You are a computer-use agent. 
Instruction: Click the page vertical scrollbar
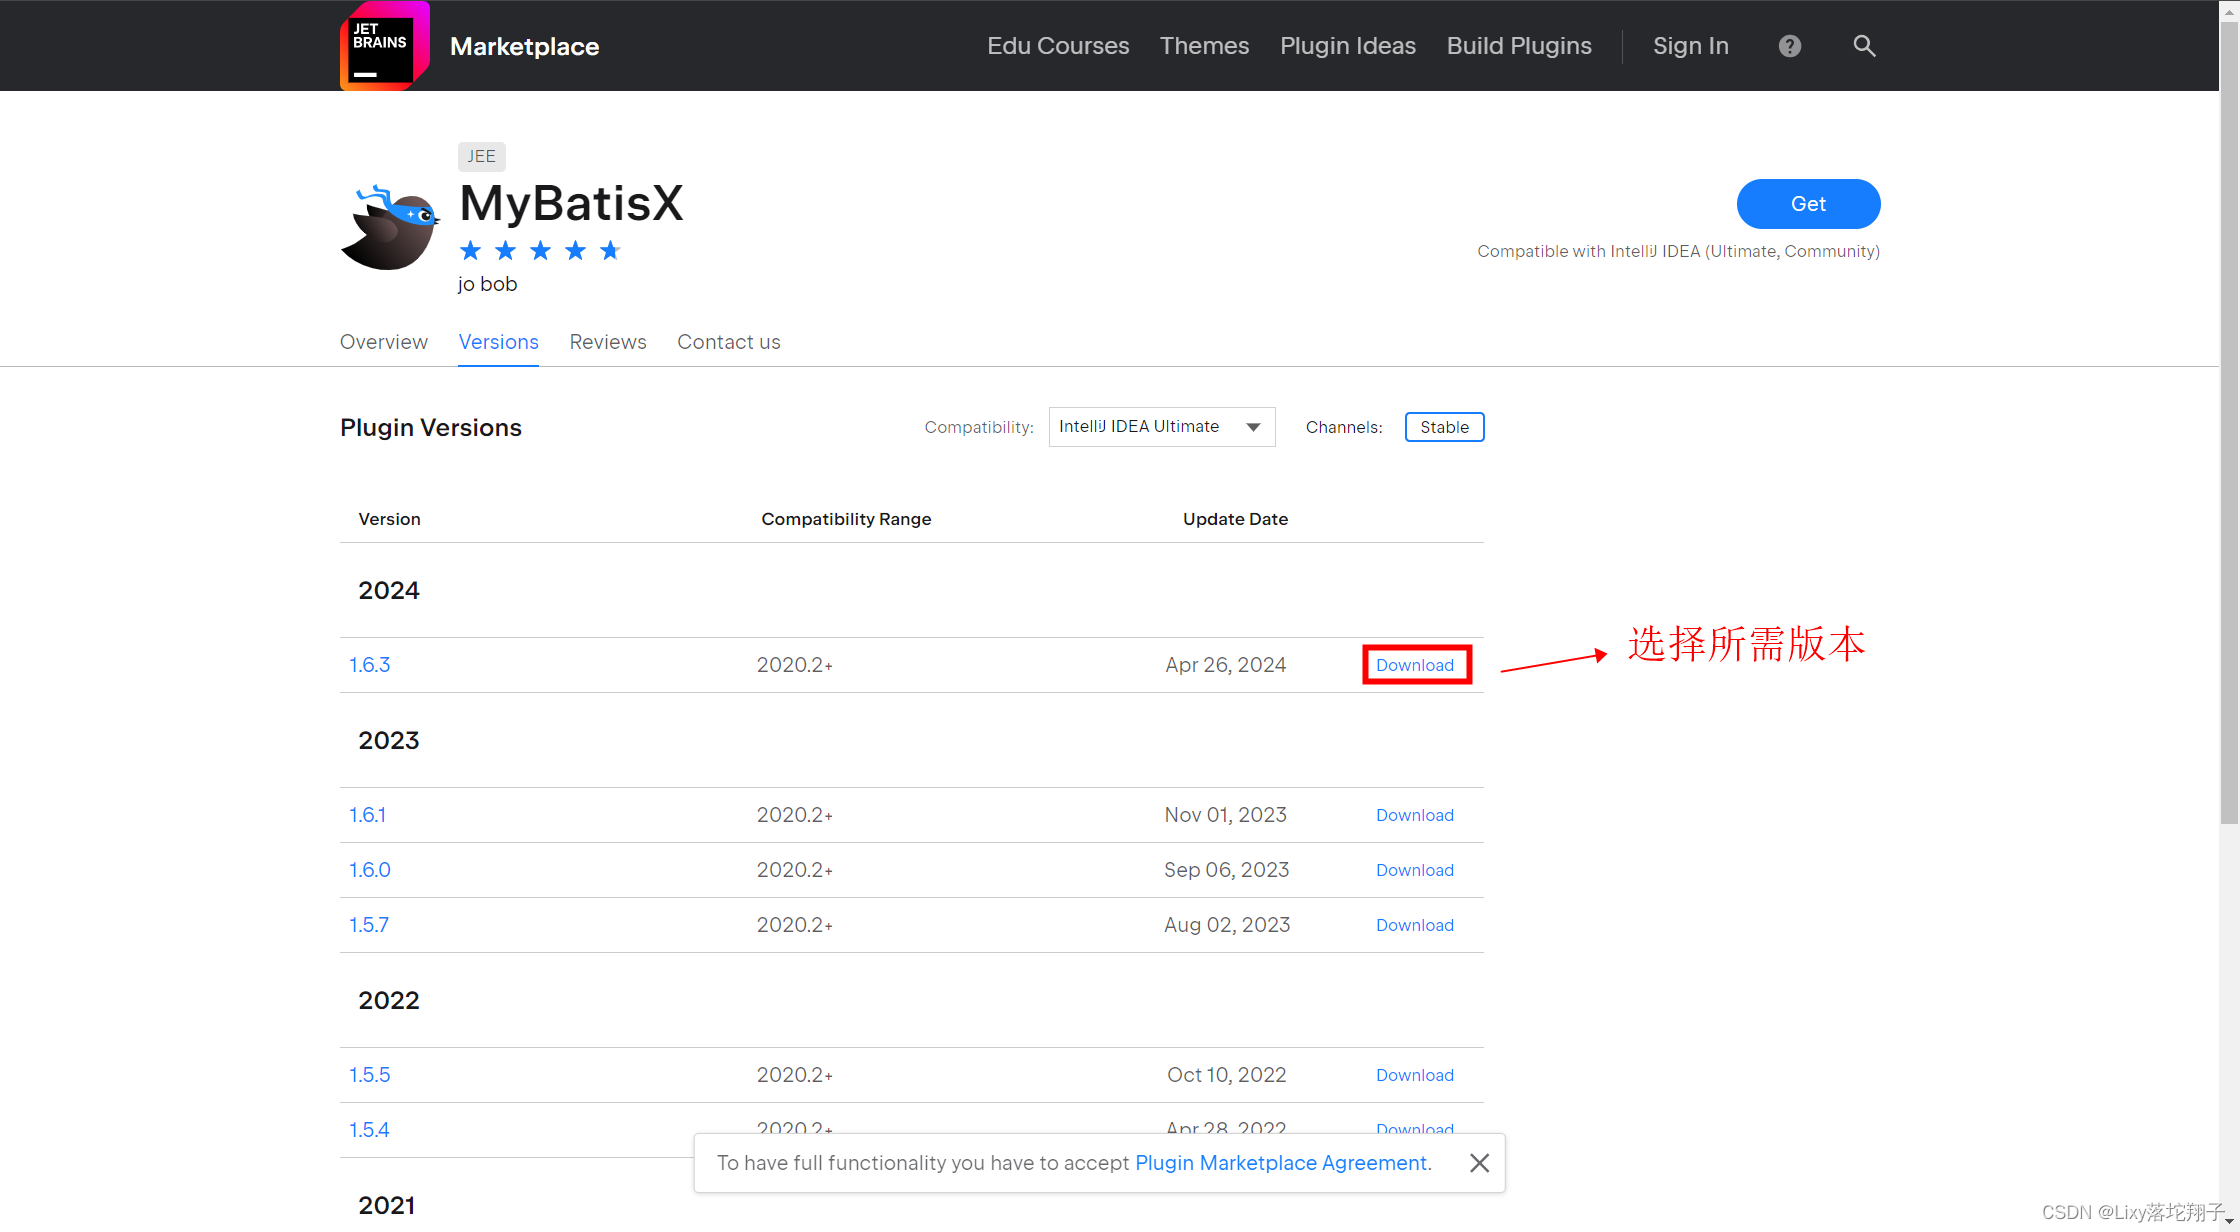pyautogui.click(x=2229, y=420)
